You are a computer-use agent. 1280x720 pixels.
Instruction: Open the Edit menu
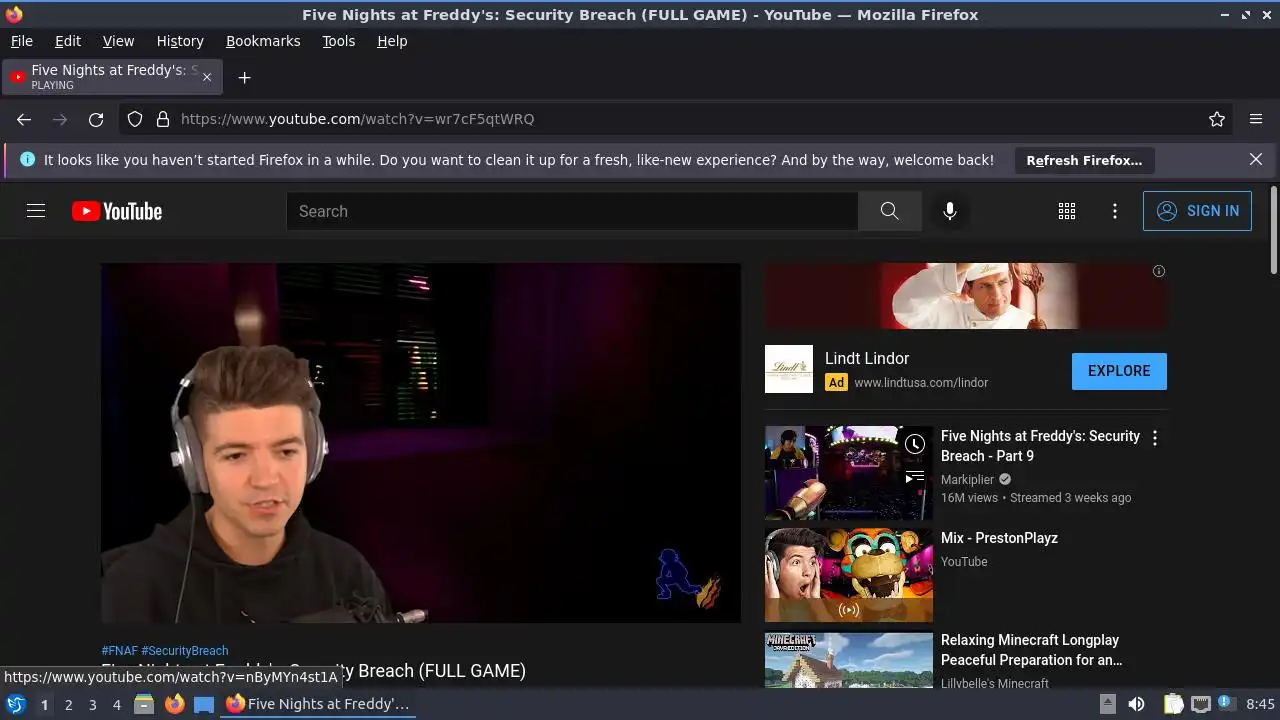coord(68,41)
